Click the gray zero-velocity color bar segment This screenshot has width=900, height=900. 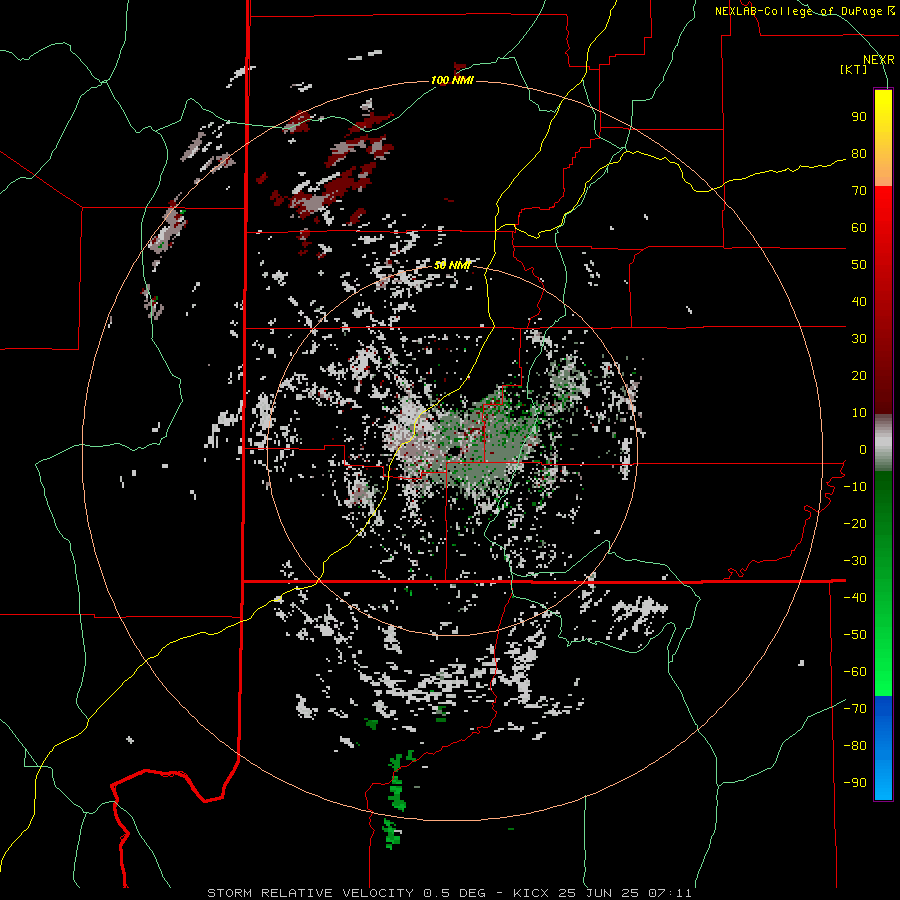tap(883, 442)
